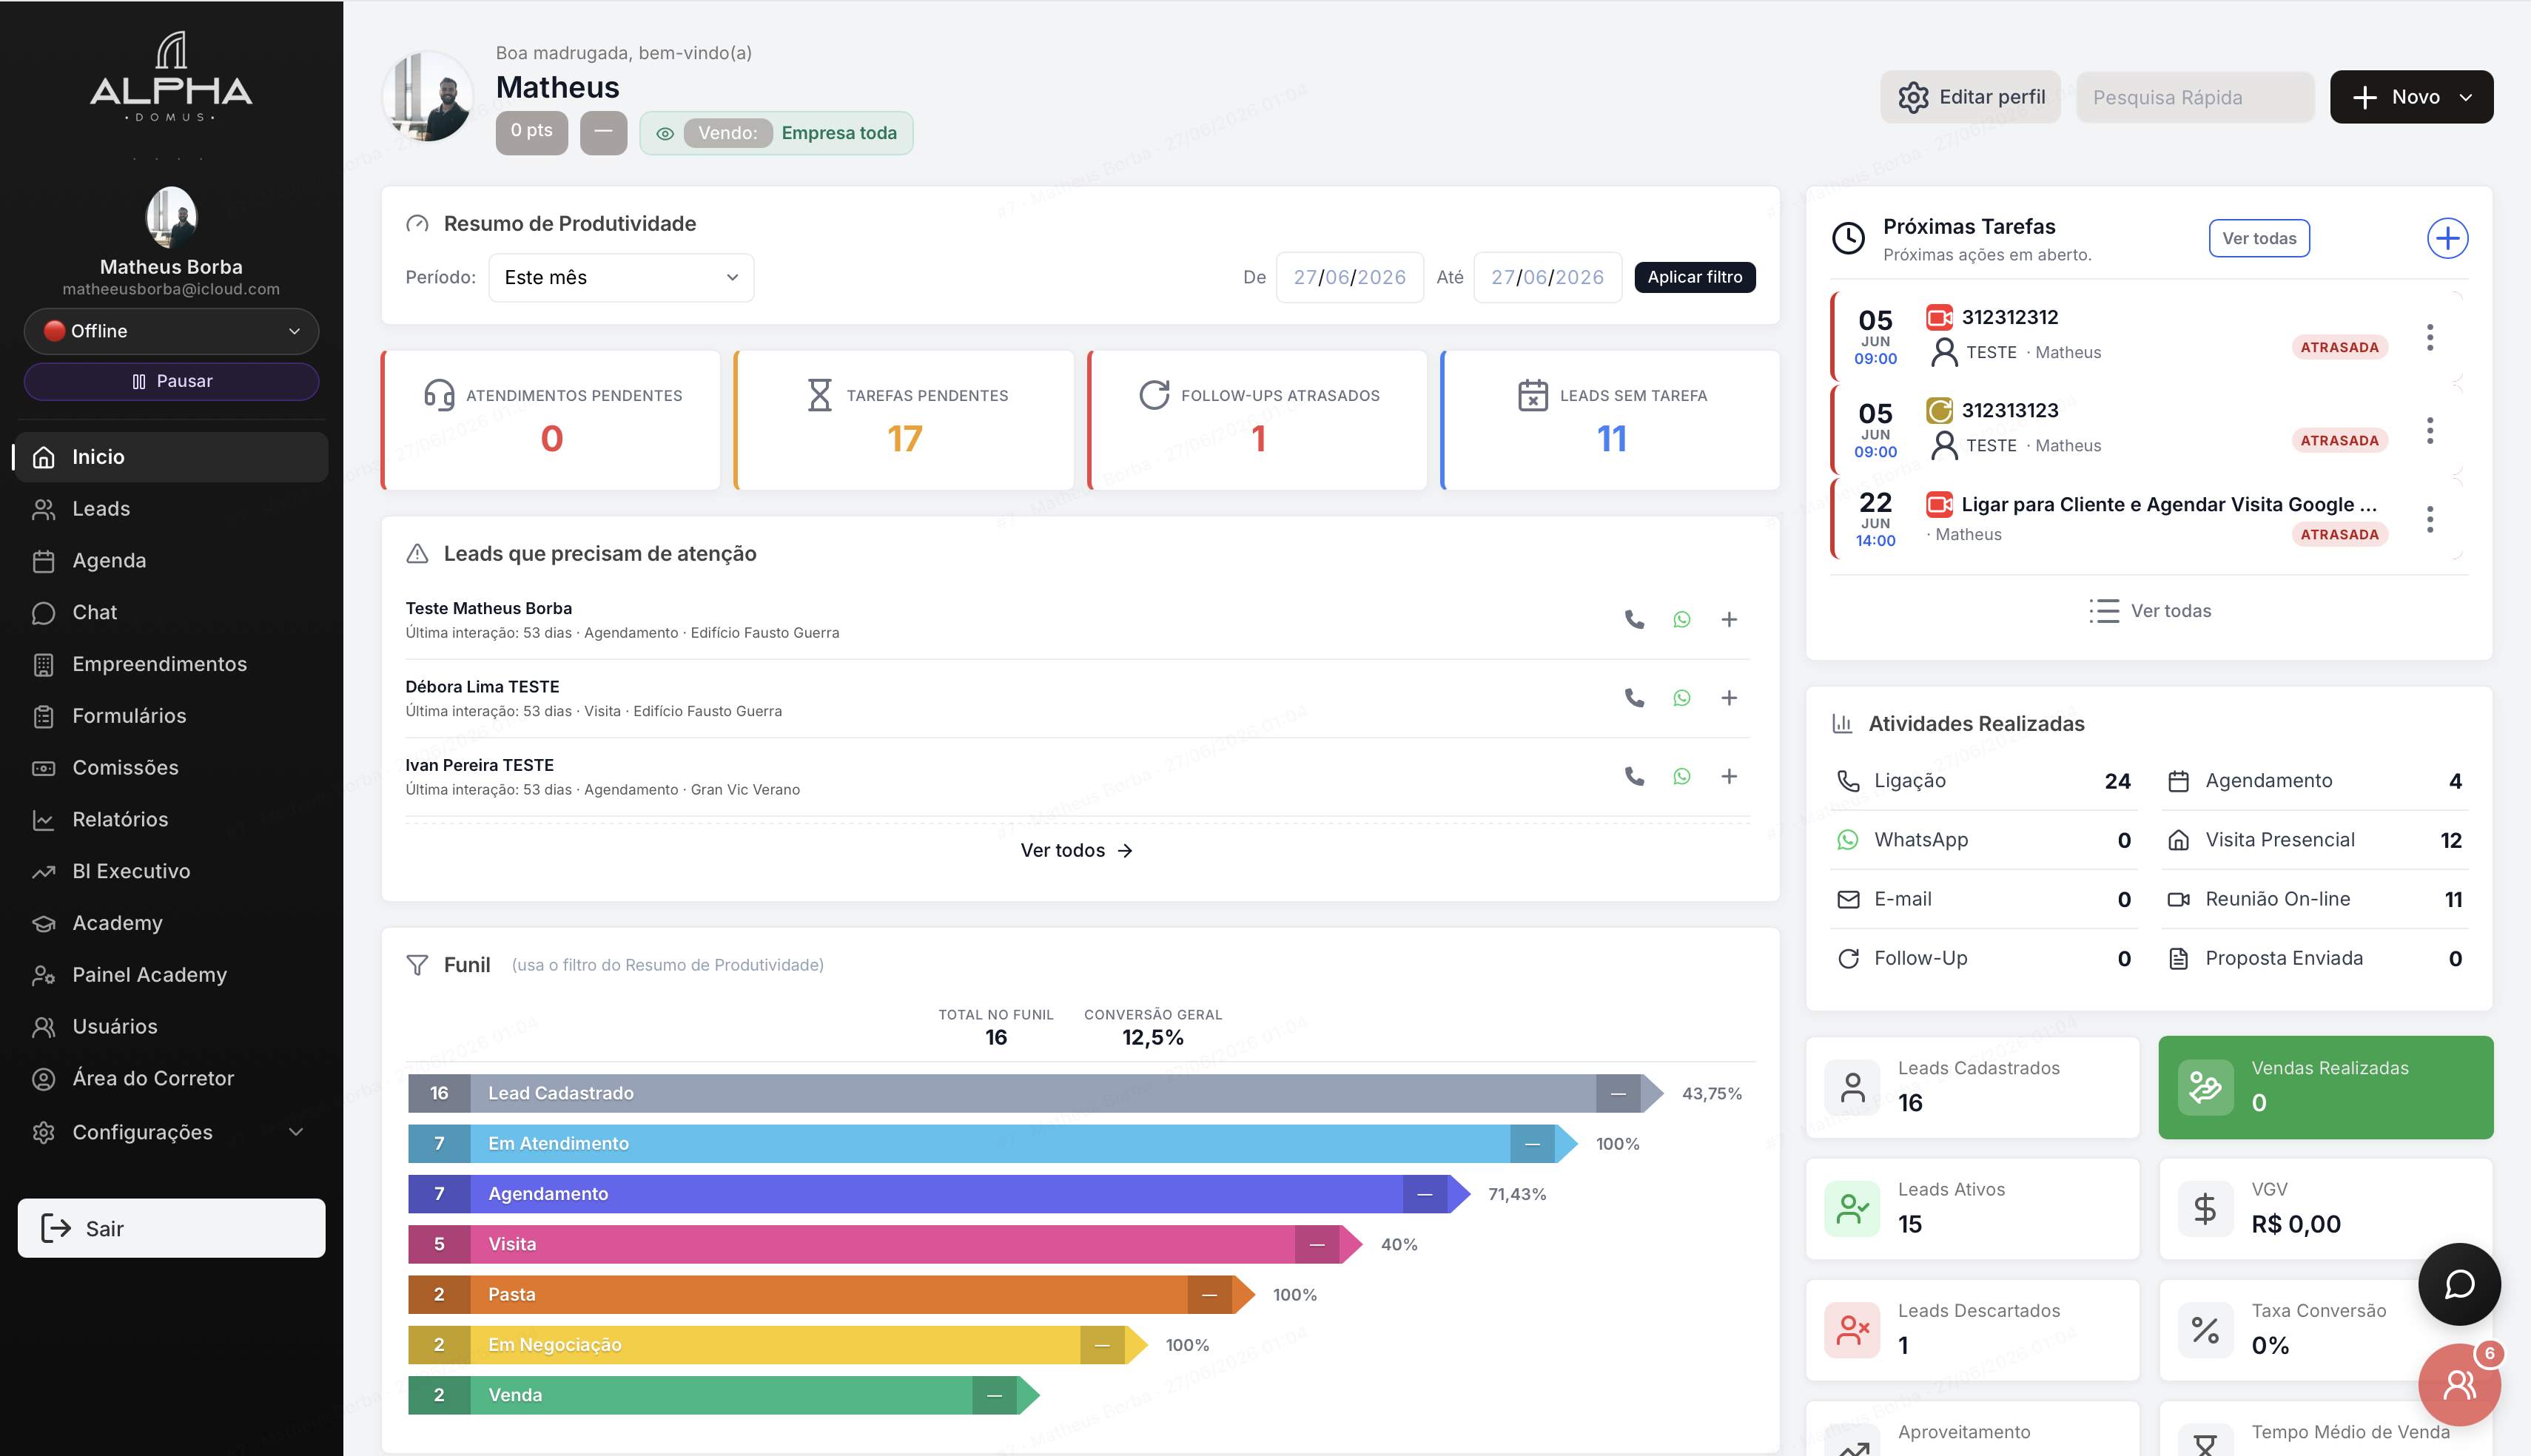This screenshot has height=1456, width=2531.
Task: Click the outlined Ver todas button beside Próximas Tarefas
Action: 2258,238
